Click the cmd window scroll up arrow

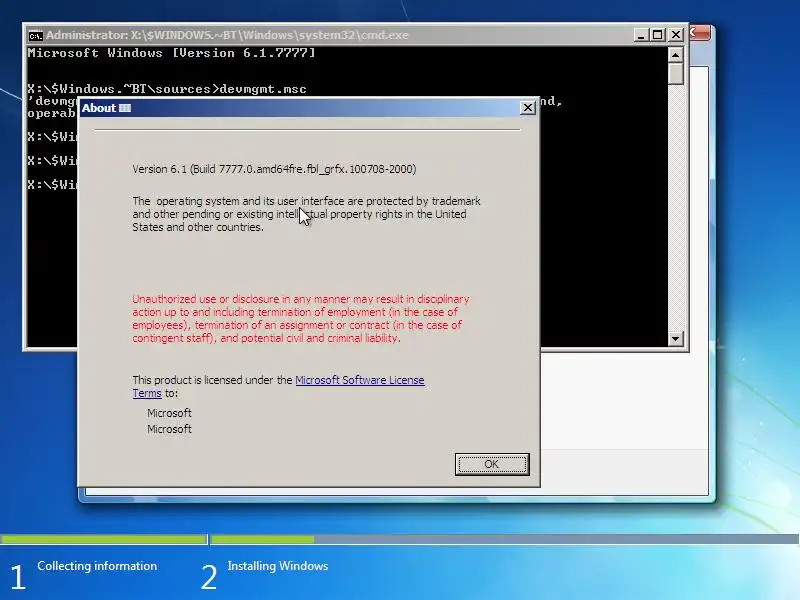(x=676, y=55)
